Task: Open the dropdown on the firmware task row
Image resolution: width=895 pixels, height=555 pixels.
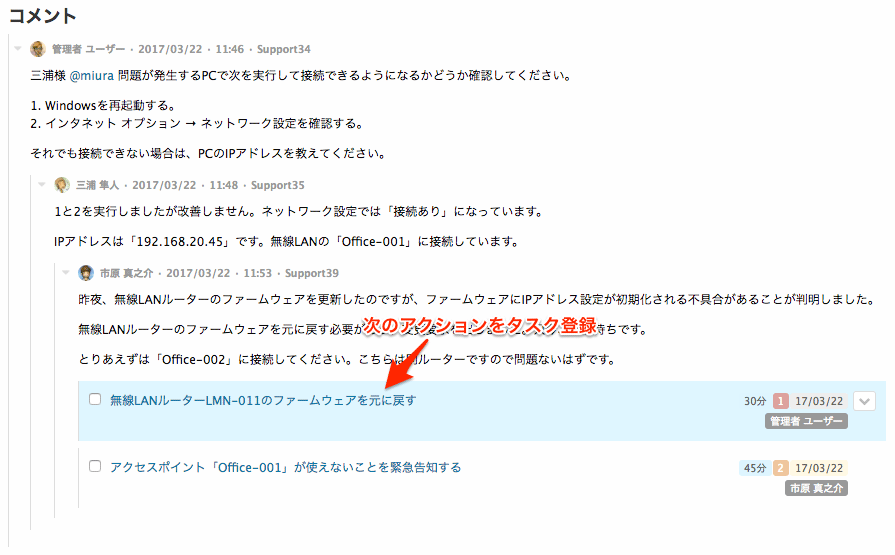Action: click(864, 401)
